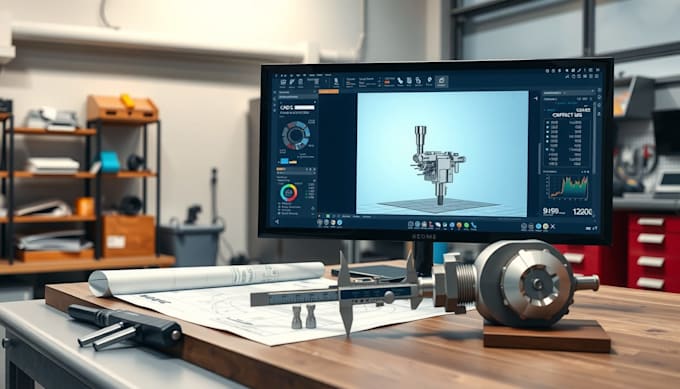Click the white arrow beside the right panel

pos(536,98)
